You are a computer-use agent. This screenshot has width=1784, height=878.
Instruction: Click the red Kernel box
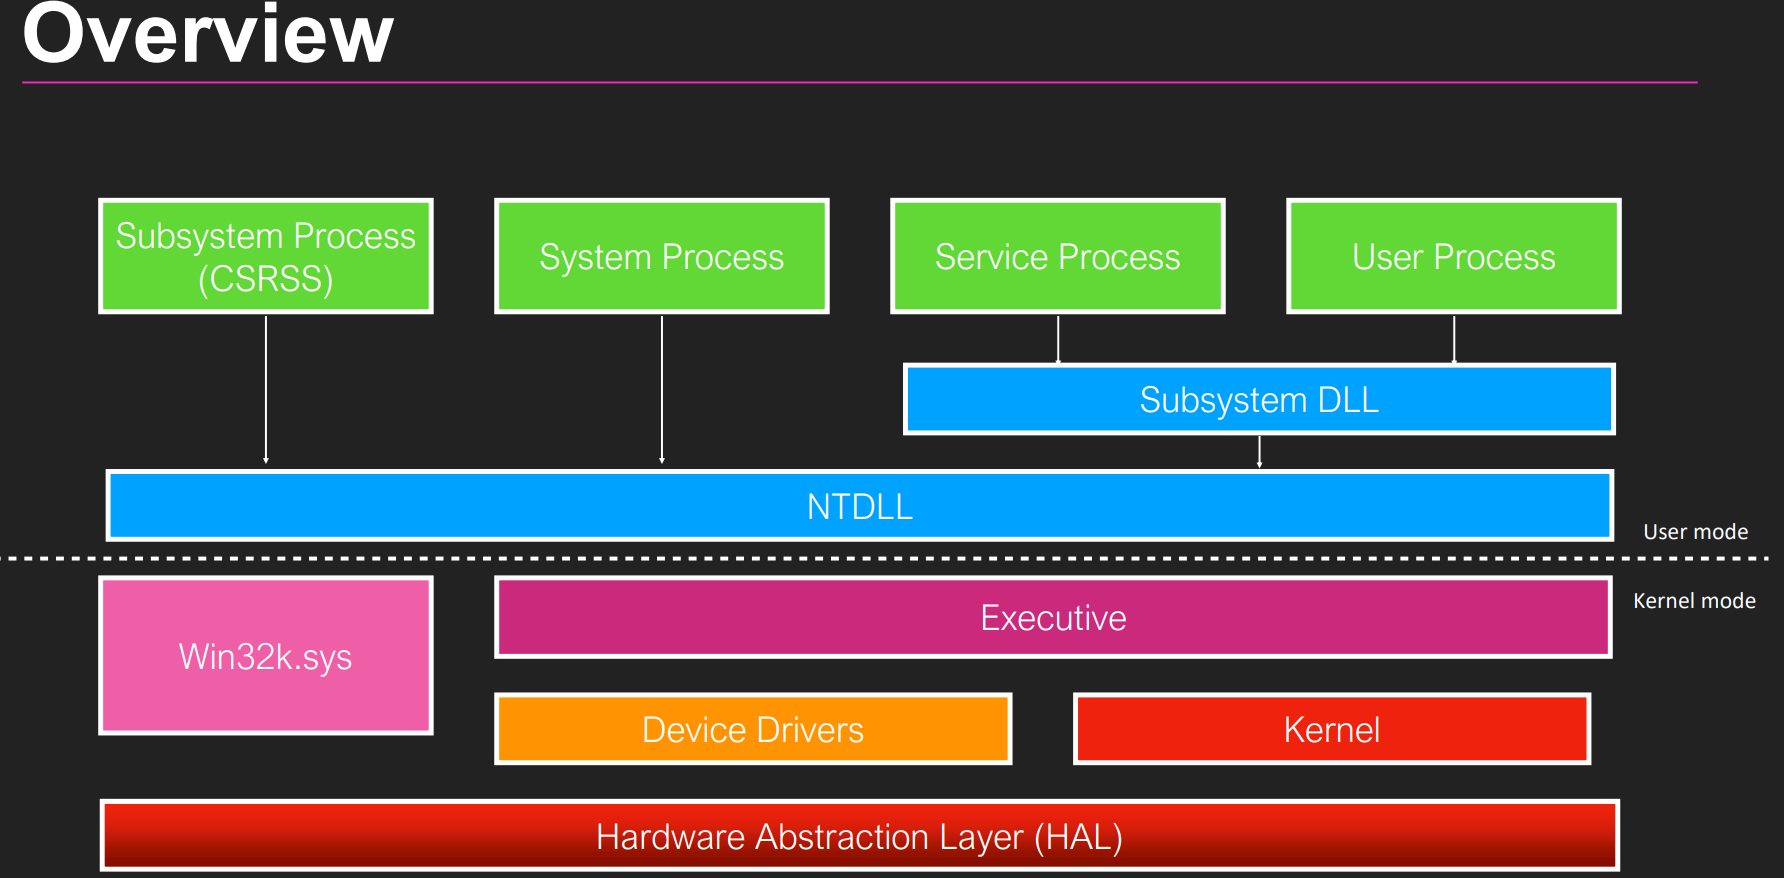(x=1331, y=730)
